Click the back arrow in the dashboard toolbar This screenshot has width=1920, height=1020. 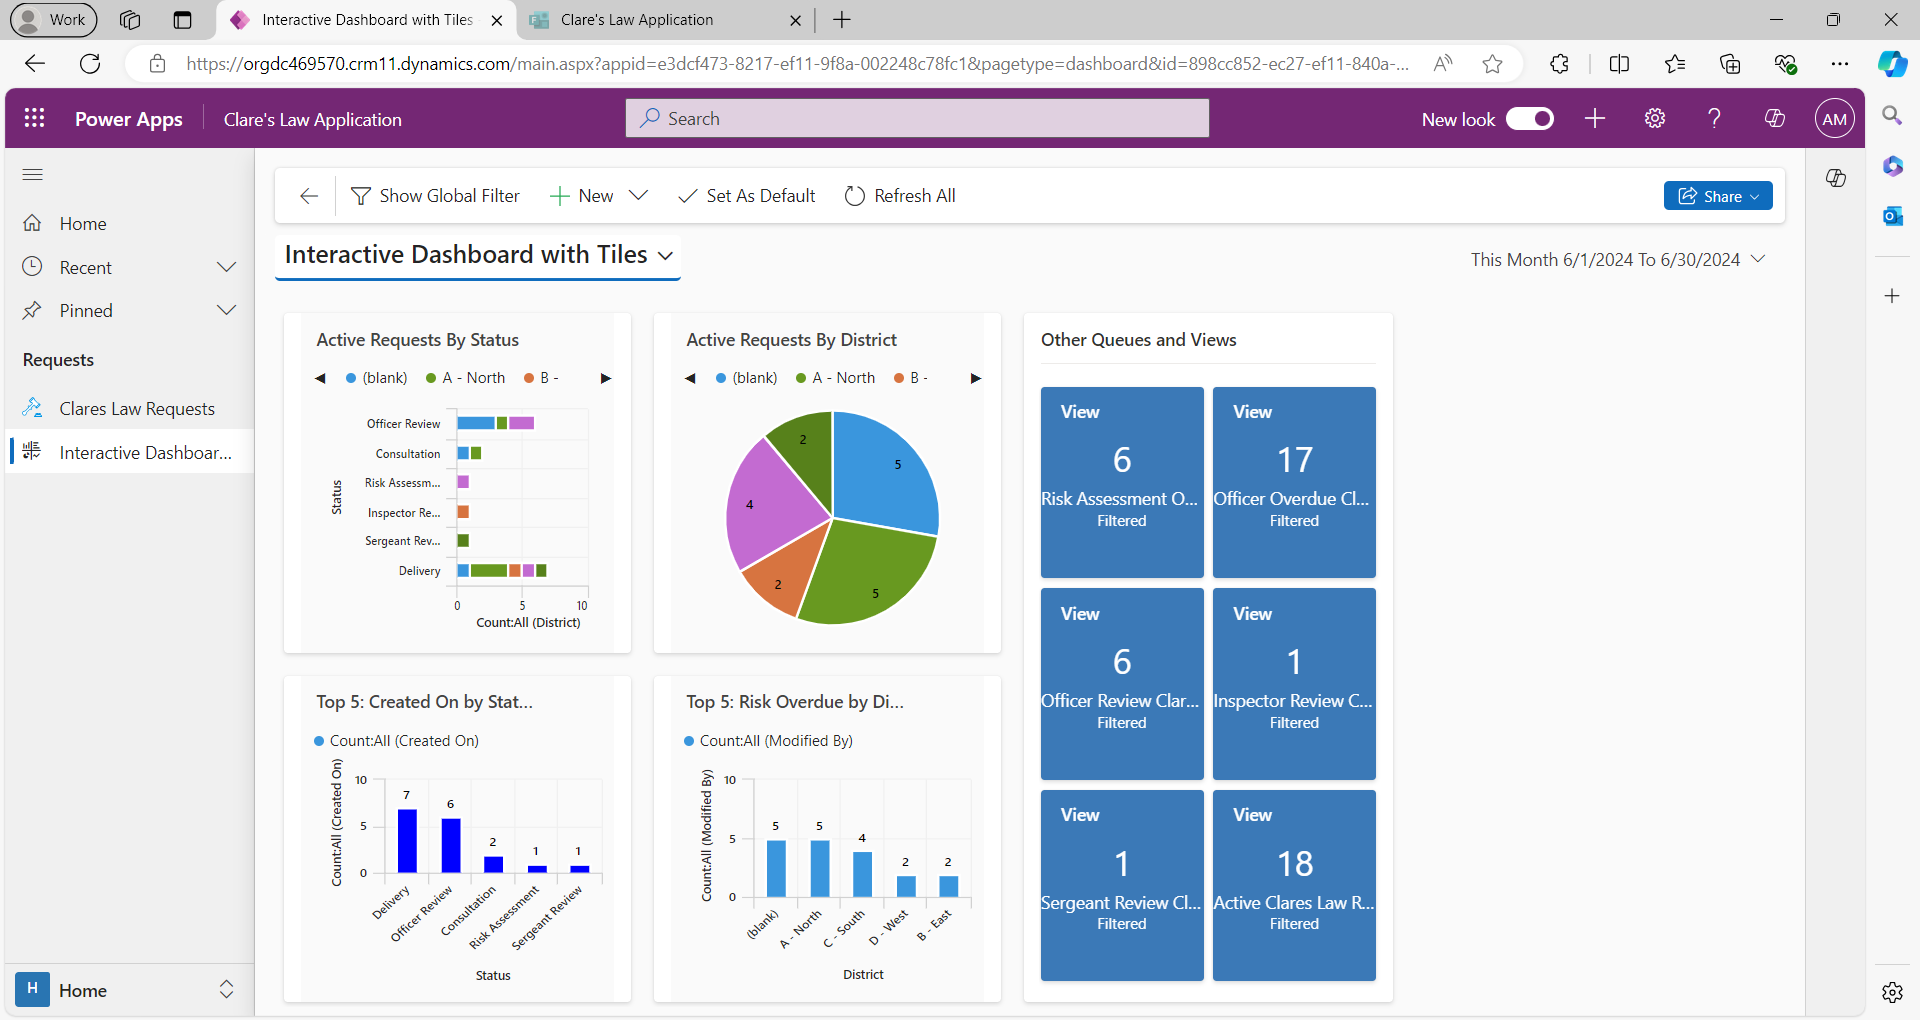coord(309,196)
